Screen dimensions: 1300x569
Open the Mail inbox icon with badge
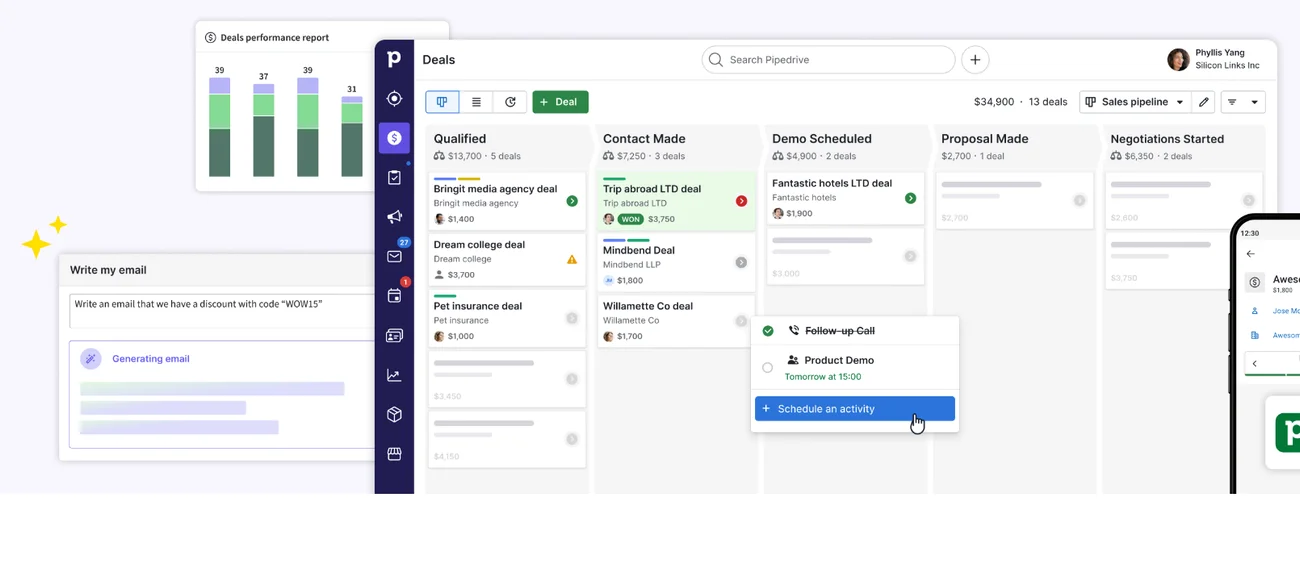pos(394,257)
